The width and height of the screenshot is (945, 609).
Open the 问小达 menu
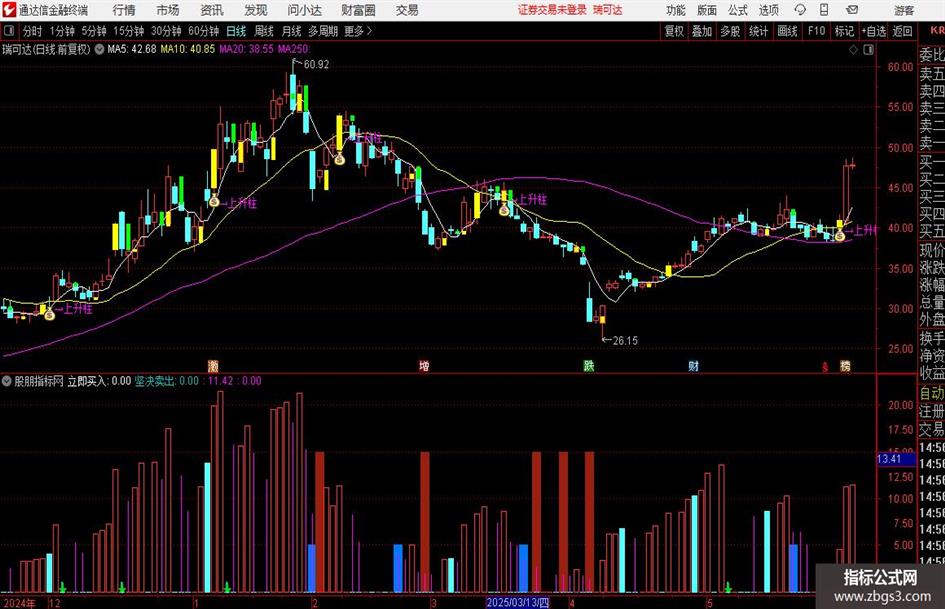[x=304, y=10]
